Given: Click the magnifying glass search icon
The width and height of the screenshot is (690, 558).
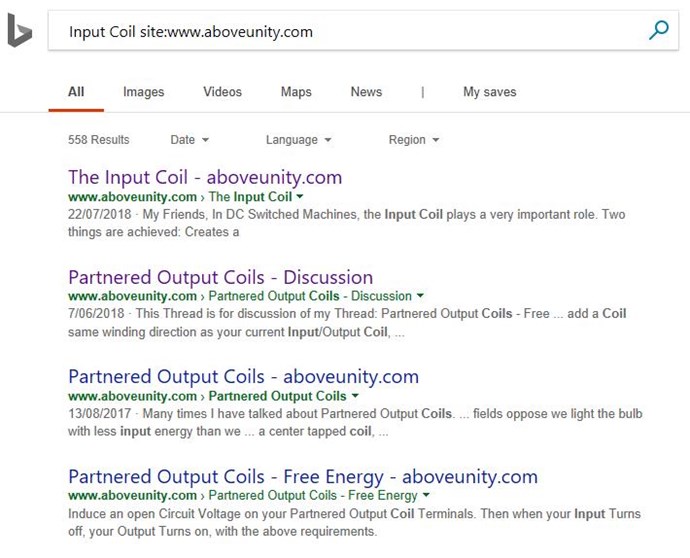Looking at the screenshot, I should (659, 30).
